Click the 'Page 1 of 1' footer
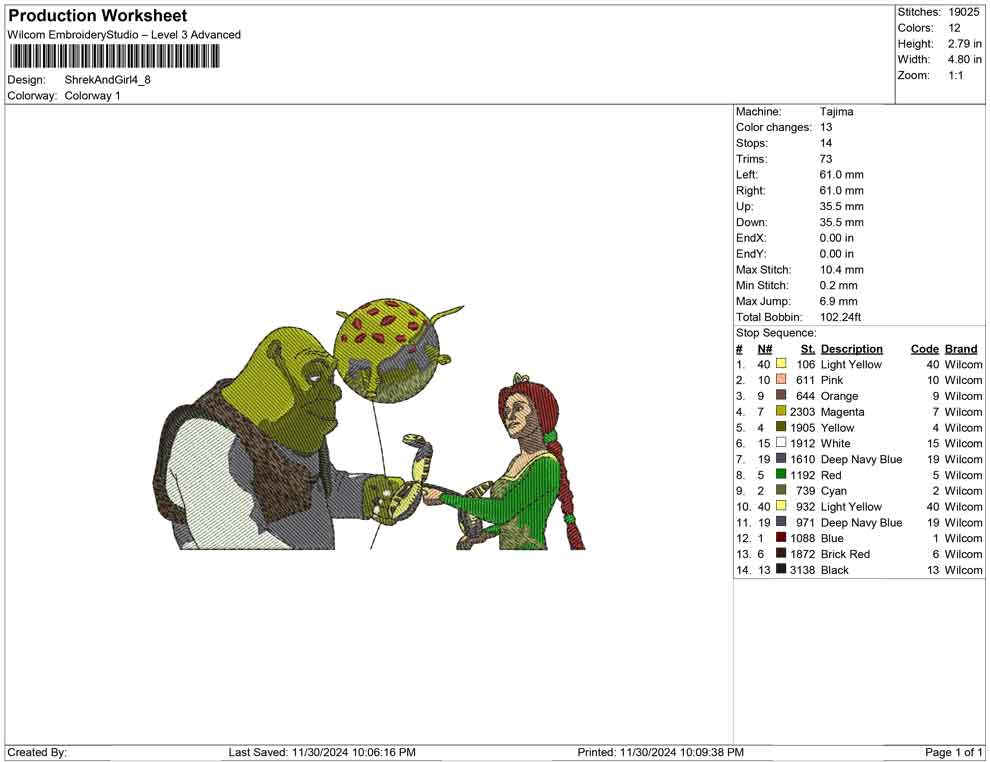990x762 pixels. (953, 752)
